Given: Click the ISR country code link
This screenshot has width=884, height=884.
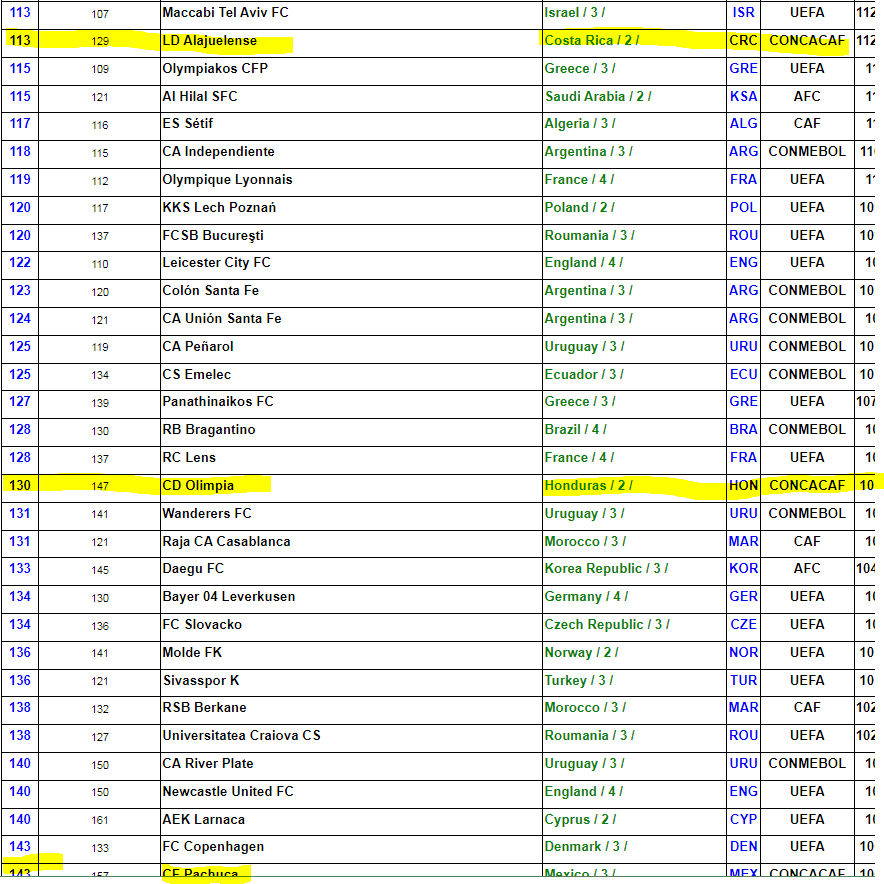Looking at the screenshot, I should click(743, 12).
